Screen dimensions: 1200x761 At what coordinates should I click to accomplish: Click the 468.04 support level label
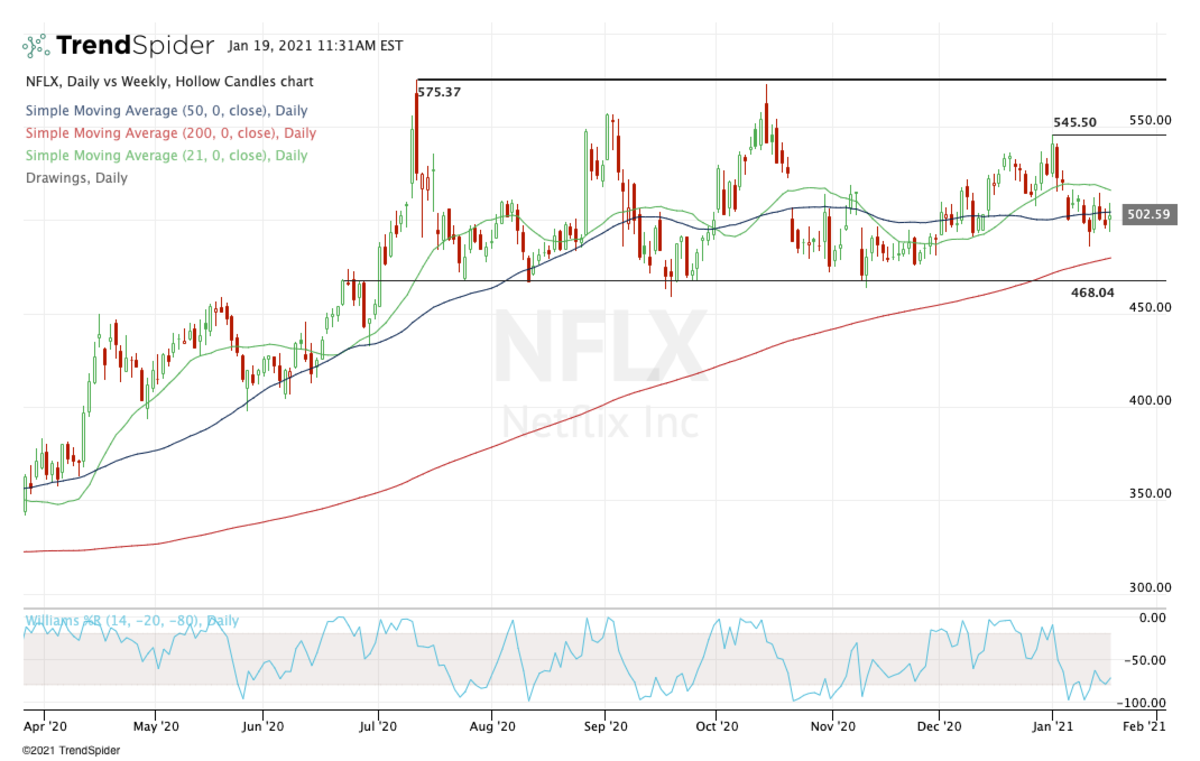coord(1093,293)
